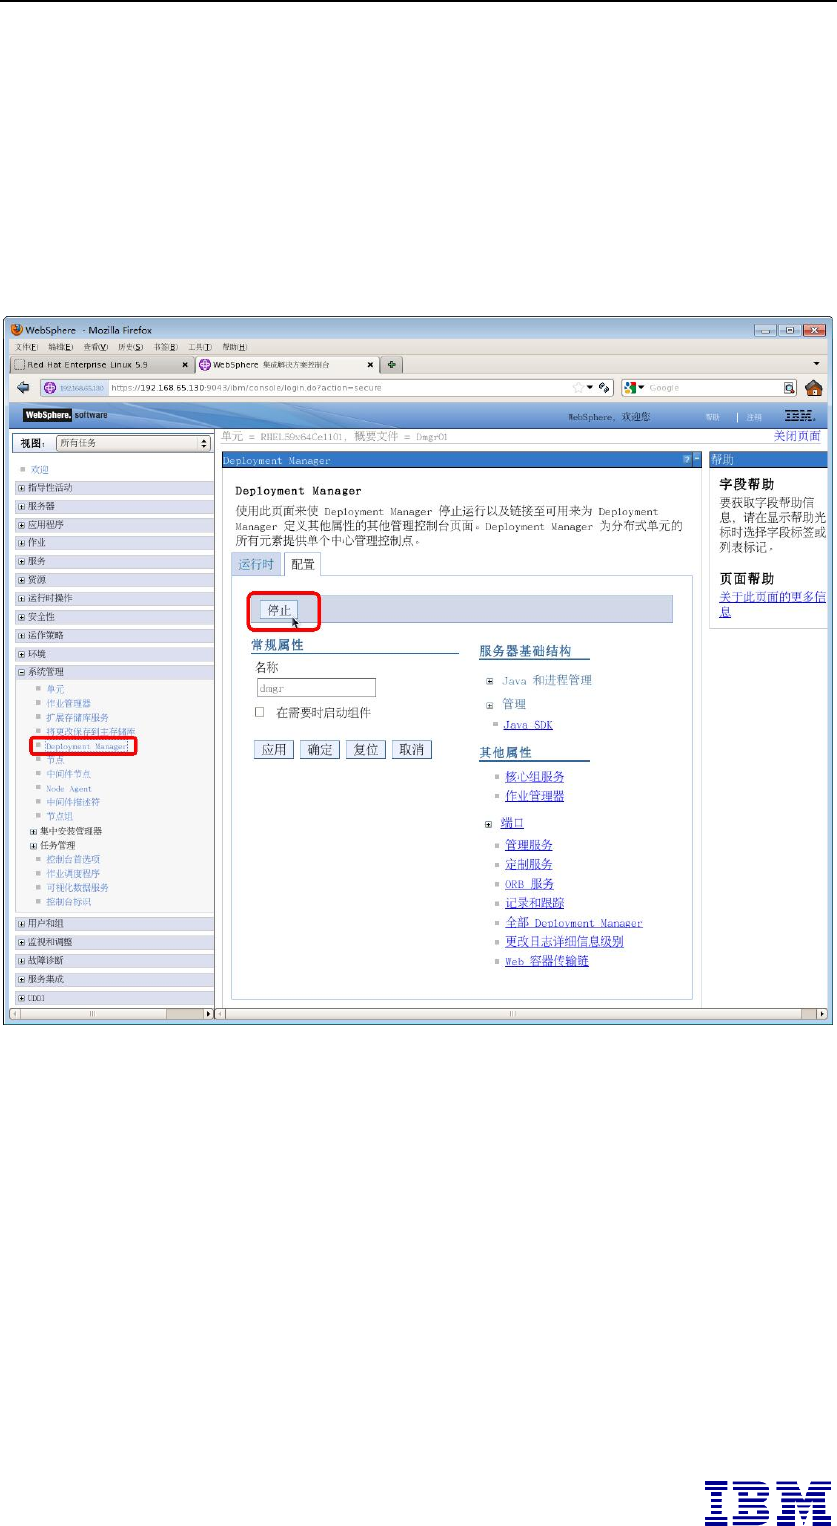The height and width of the screenshot is (1526, 837).
Task: Select Deployment Manager in the navigation tree
Action: point(87,746)
